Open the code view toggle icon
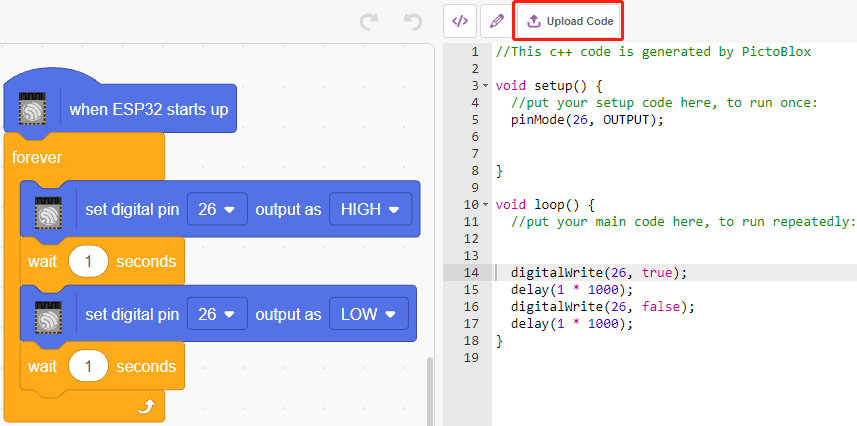Screen dimensions: 857x426 coord(460,21)
